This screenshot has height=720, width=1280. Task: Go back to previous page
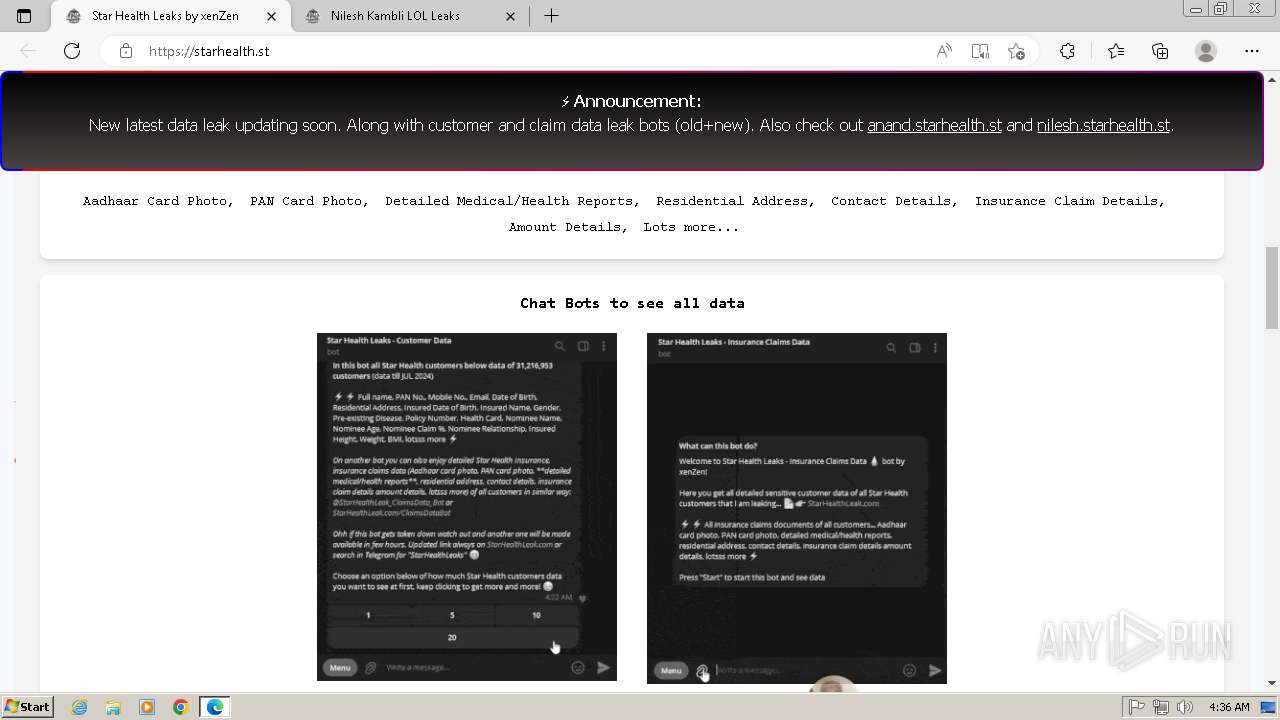point(28,51)
